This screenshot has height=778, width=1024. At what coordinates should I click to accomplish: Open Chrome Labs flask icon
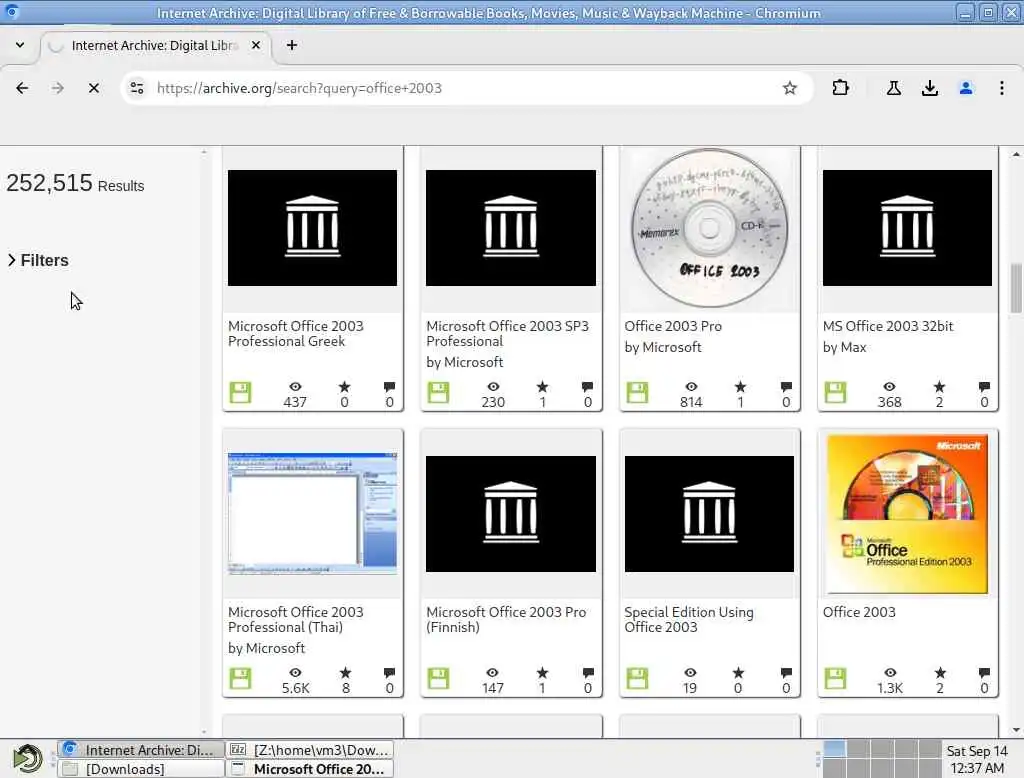893,88
